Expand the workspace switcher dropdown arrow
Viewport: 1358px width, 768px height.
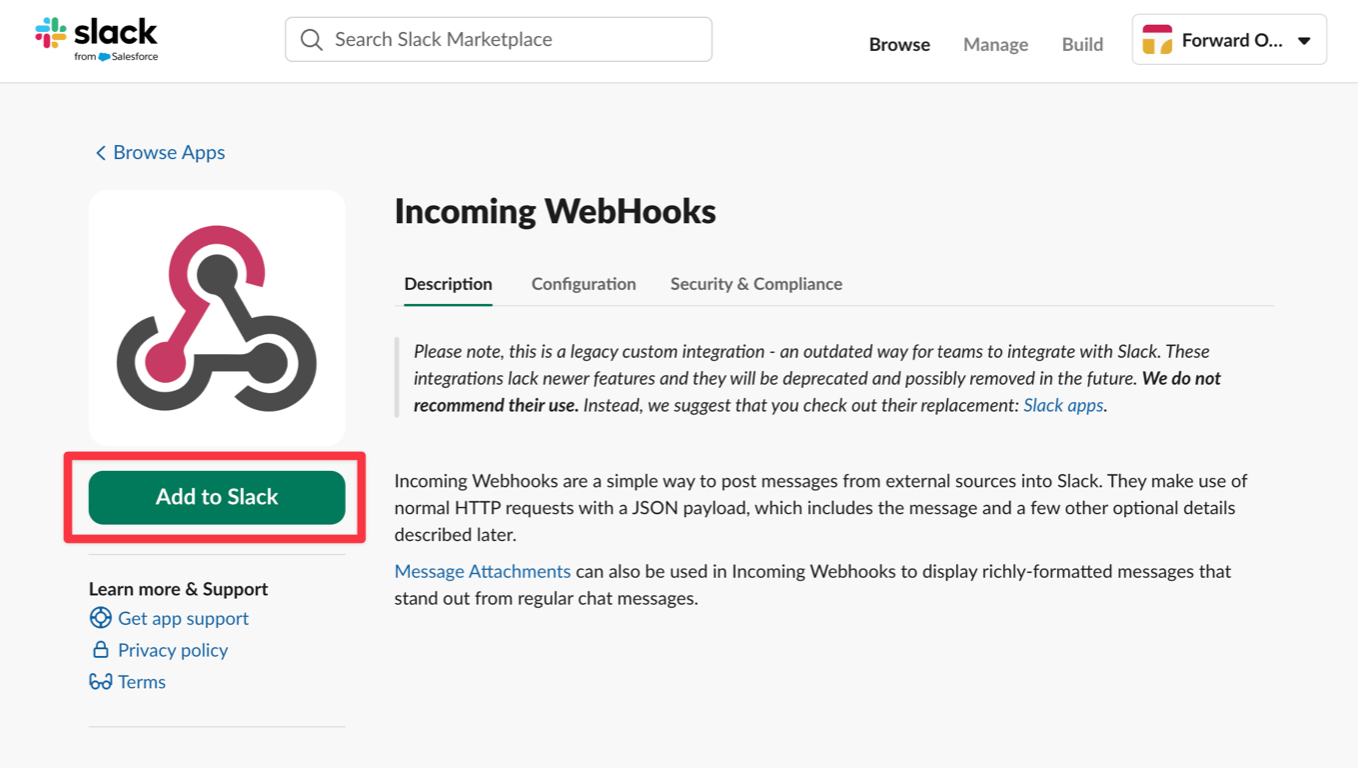click(1304, 41)
